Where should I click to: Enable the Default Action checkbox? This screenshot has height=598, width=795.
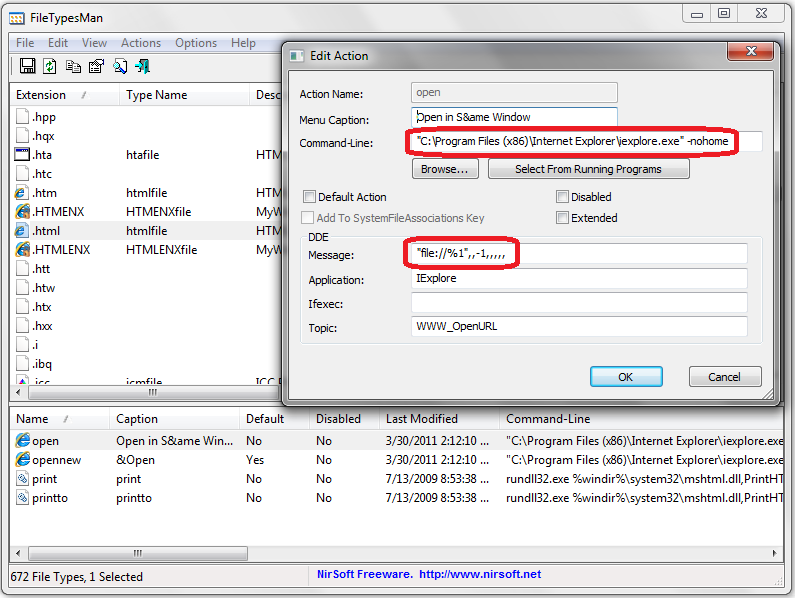click(310, 197)
